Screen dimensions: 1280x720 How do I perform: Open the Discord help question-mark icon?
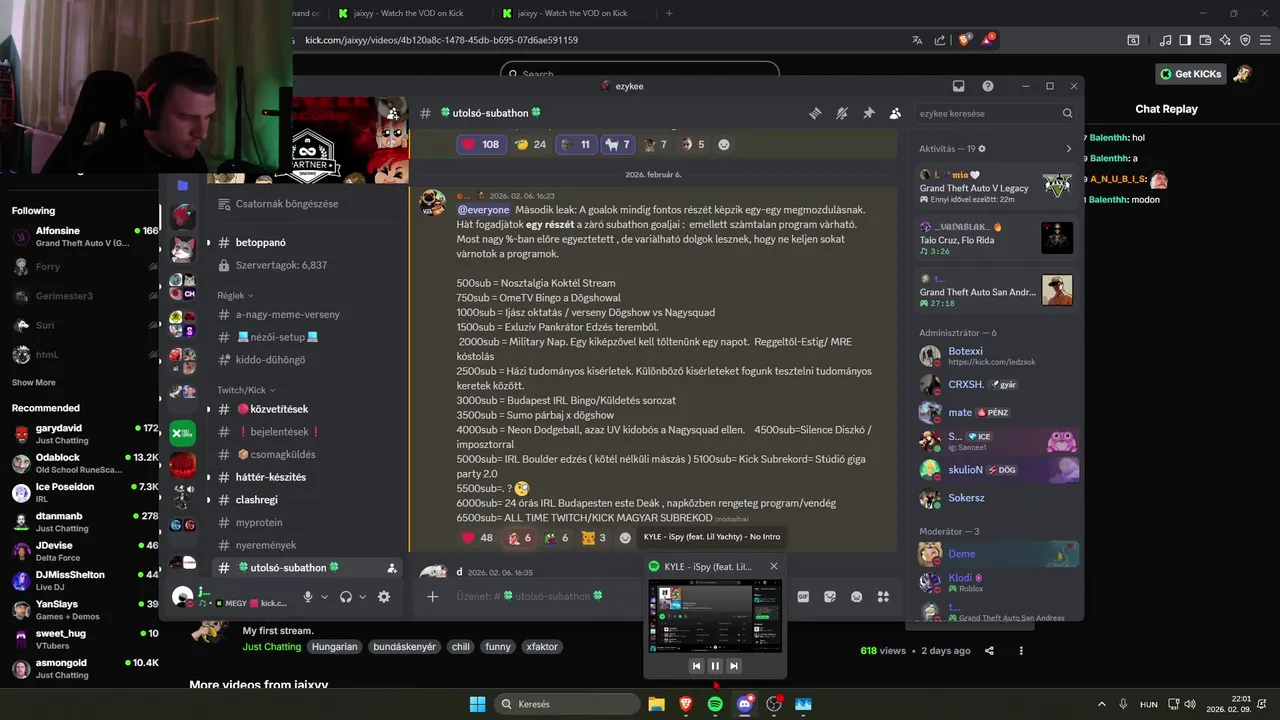click(988, 86)
